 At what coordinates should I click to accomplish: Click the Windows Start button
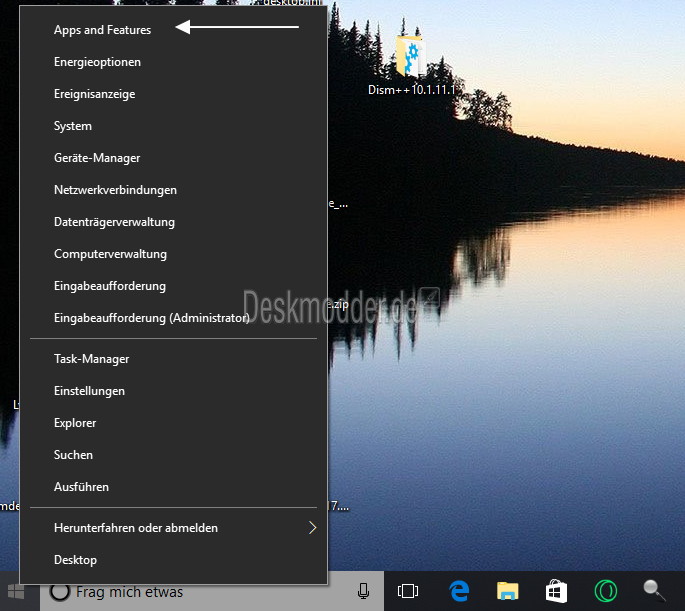pos(15,591)
